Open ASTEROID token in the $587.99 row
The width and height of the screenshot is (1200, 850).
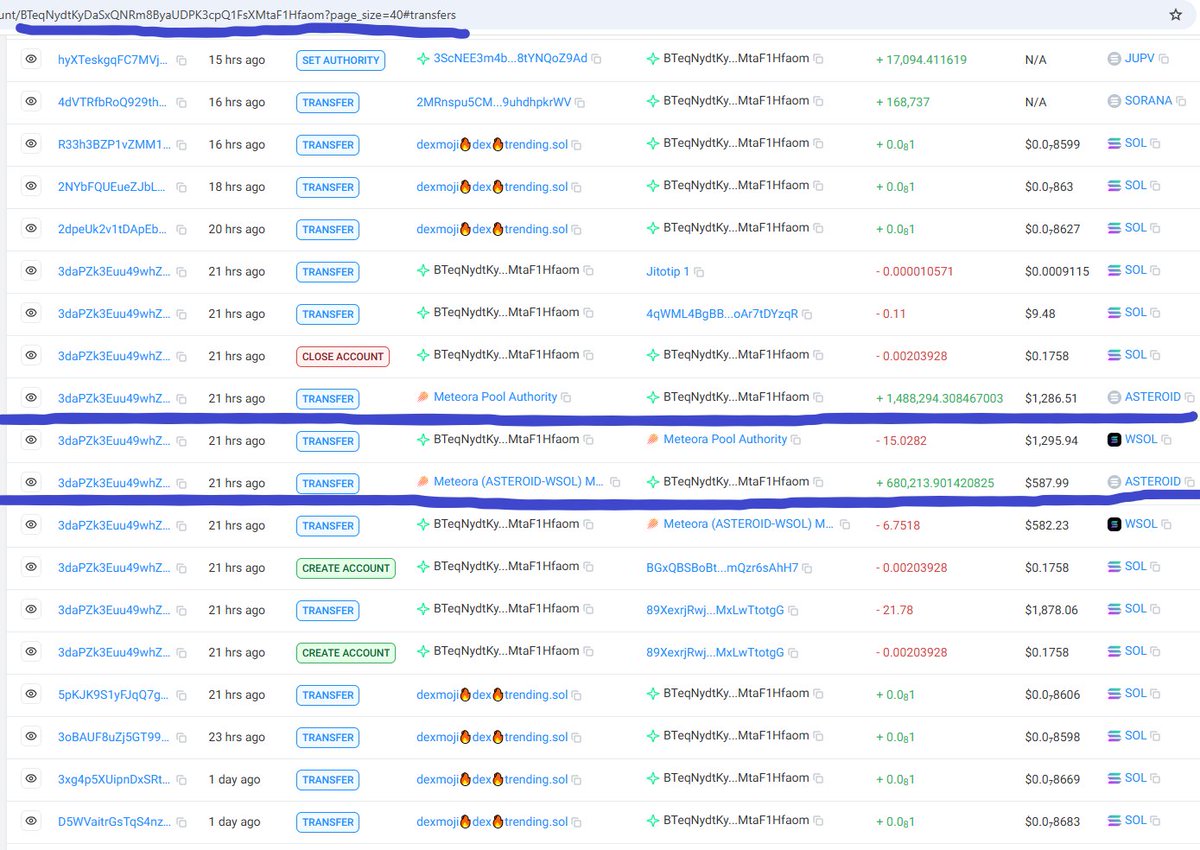pyautogui.click(x=1153, y=482)
